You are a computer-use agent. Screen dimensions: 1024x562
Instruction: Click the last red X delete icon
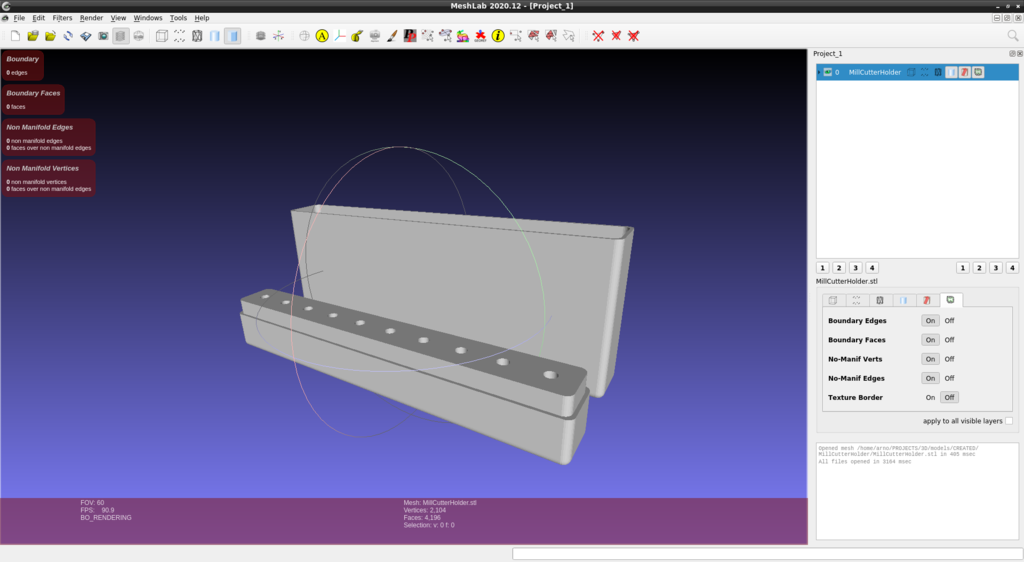pos(633,36)
